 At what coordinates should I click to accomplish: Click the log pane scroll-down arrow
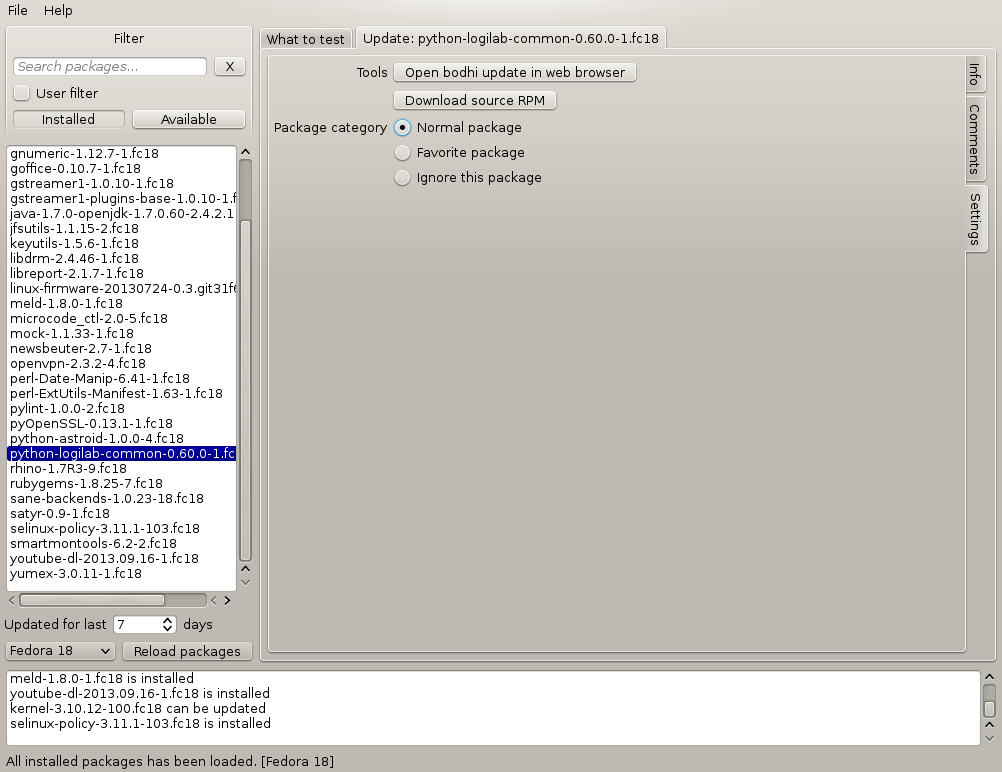click(x=989, y=739)
